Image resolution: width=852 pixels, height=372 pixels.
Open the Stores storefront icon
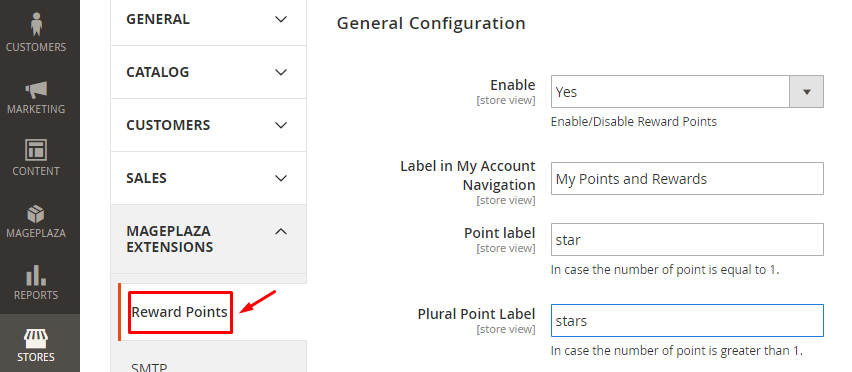[x=36, y=338]
